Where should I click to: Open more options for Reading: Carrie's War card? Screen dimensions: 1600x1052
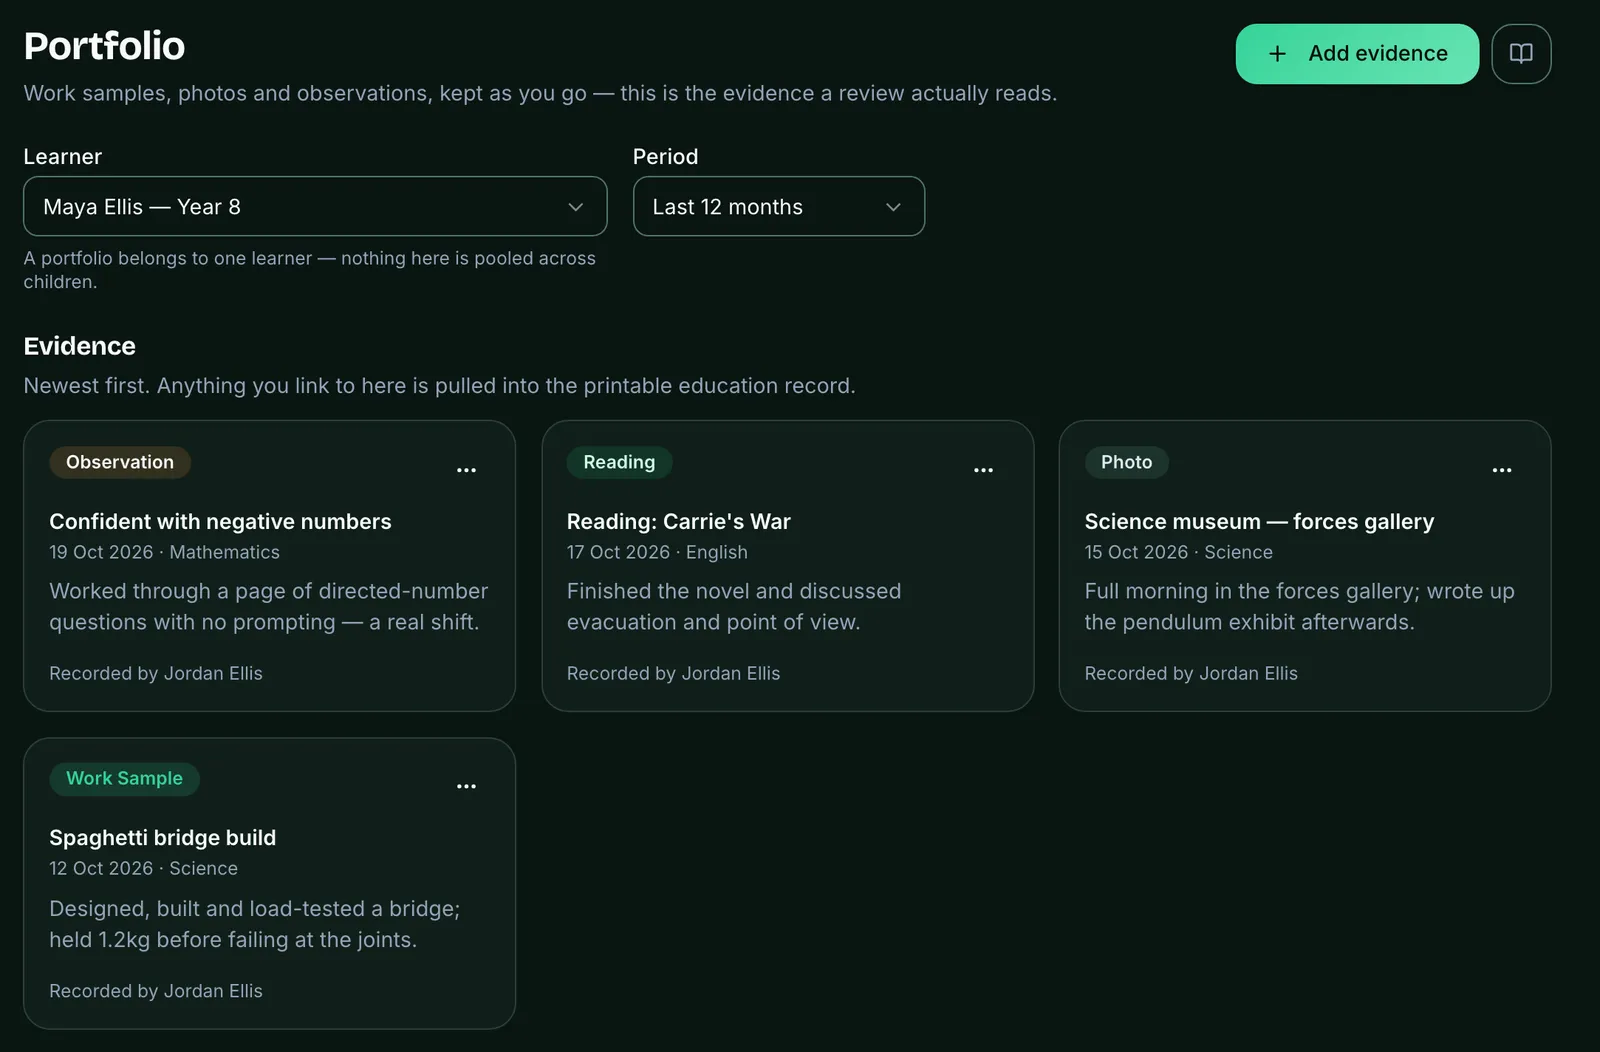coord(984,470)
